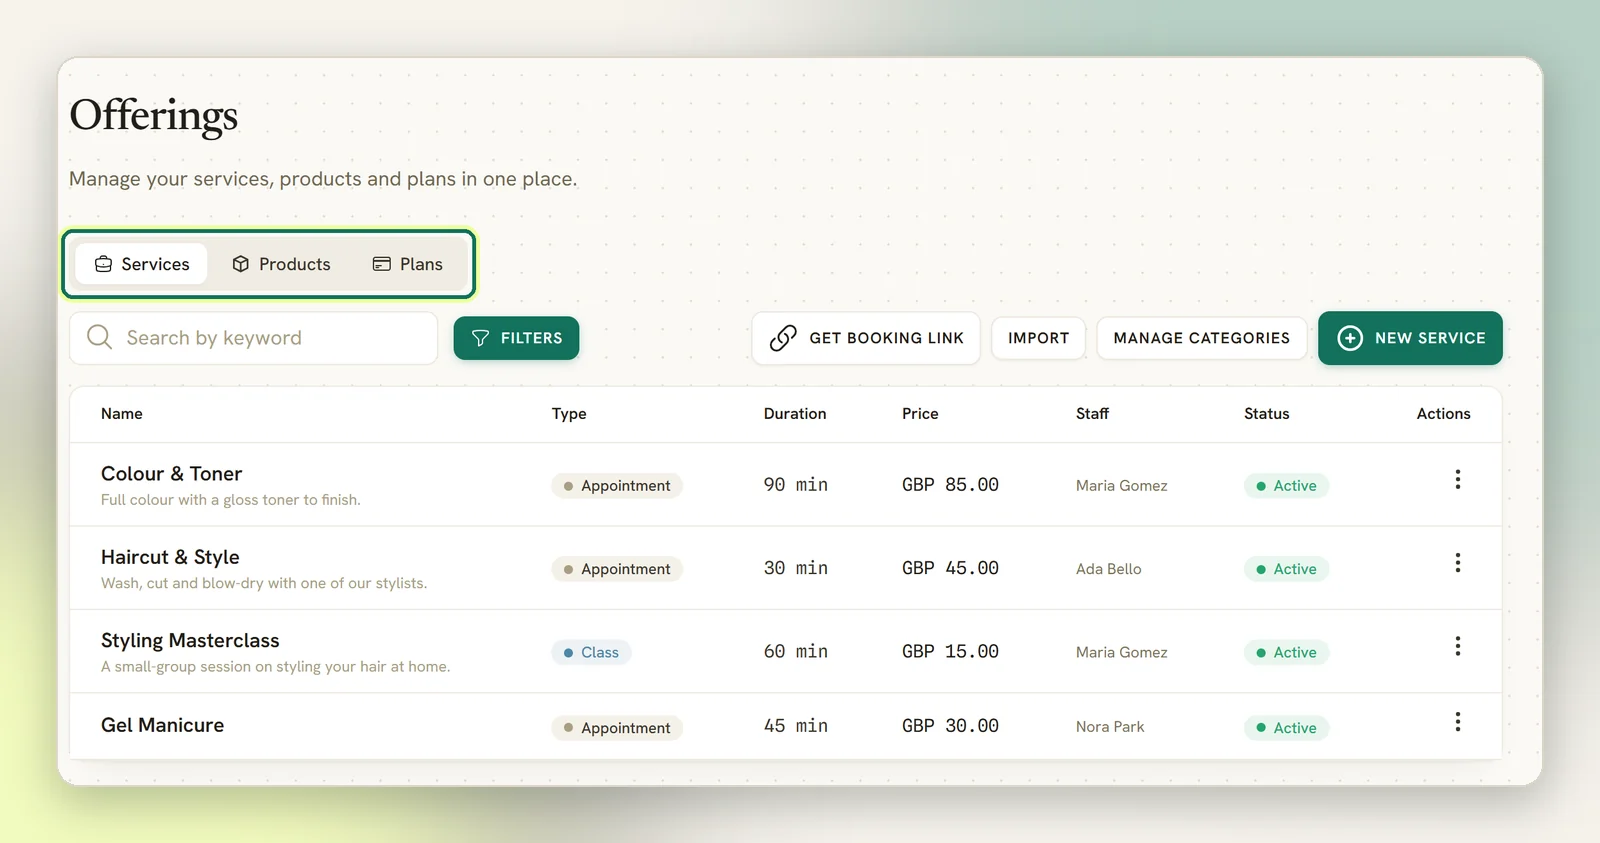Viewport: 1600px width, 843px height.
Task: Click Appointment badge in Haircut & Style row
Action: 617,569
